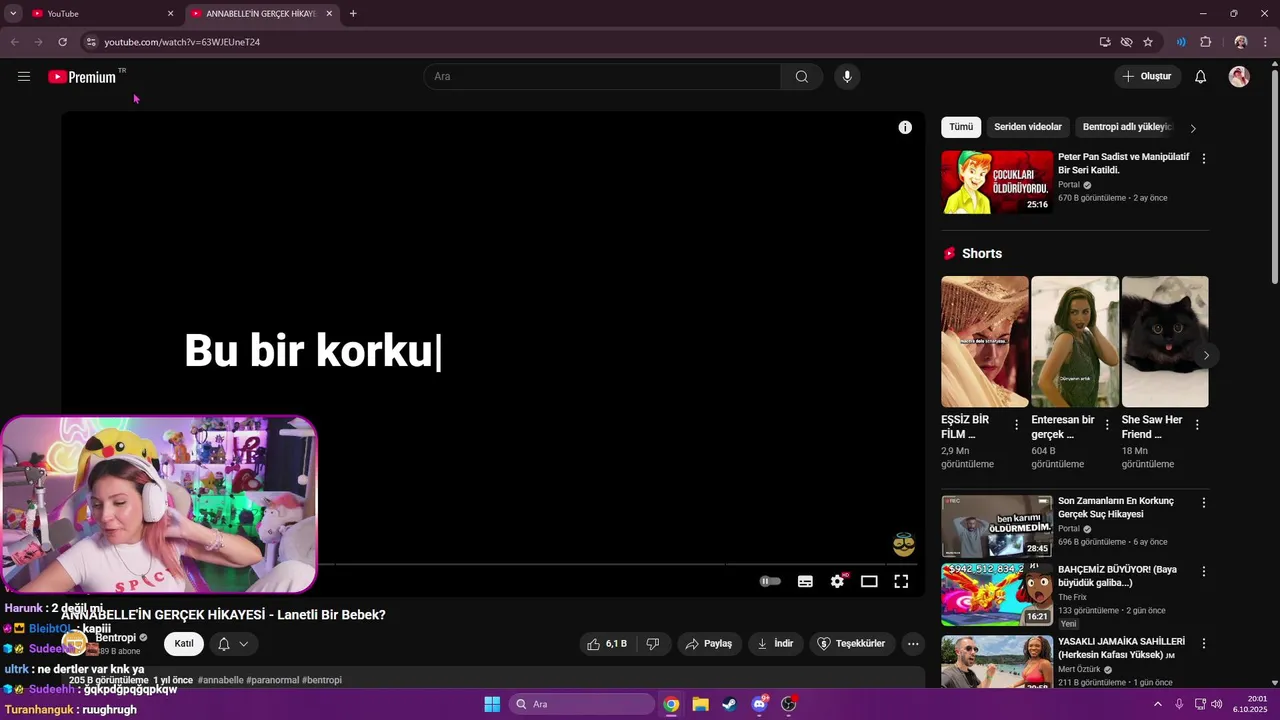Screen dimensions: 1280x720
Task: Open Windows Start menu
Action: pos(492,704)
